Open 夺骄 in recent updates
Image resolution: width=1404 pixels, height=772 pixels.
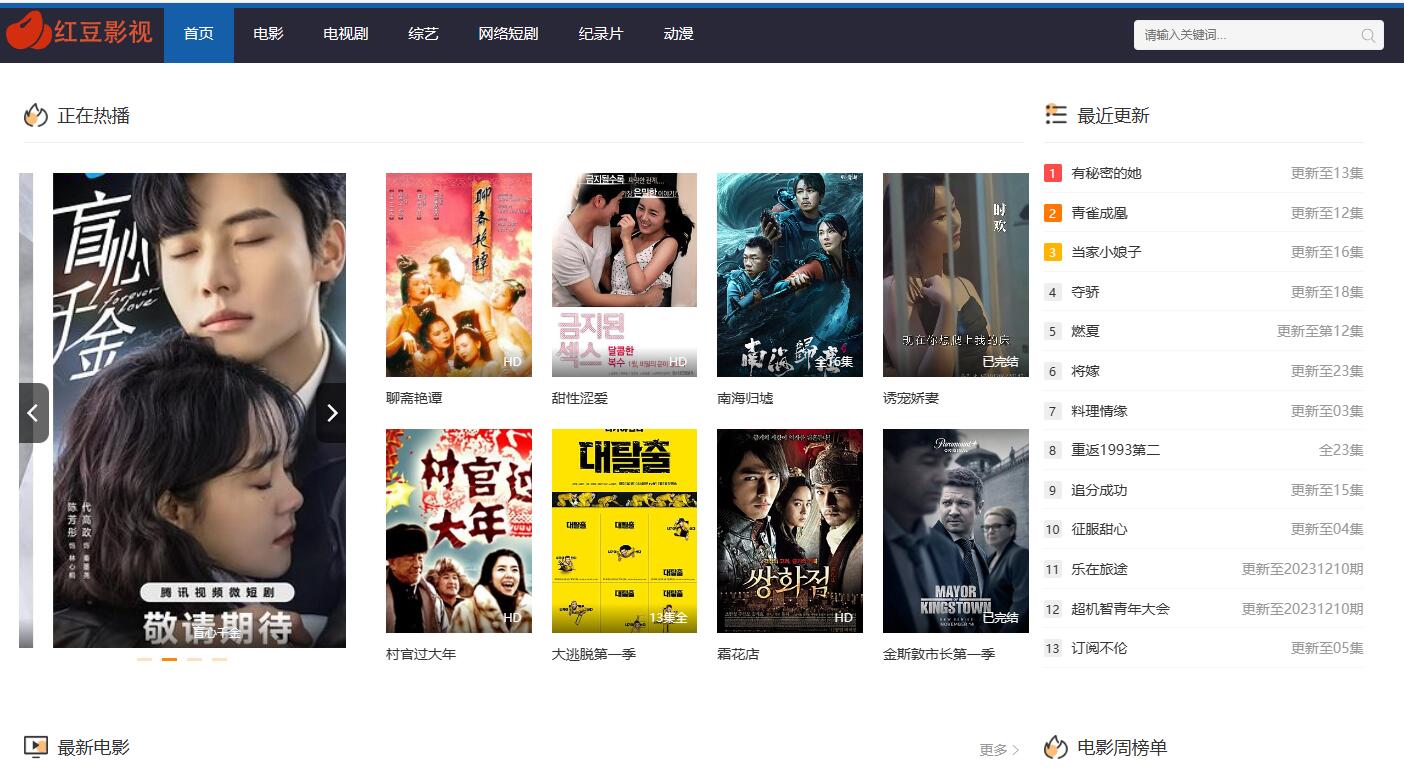pos(1085,292)
